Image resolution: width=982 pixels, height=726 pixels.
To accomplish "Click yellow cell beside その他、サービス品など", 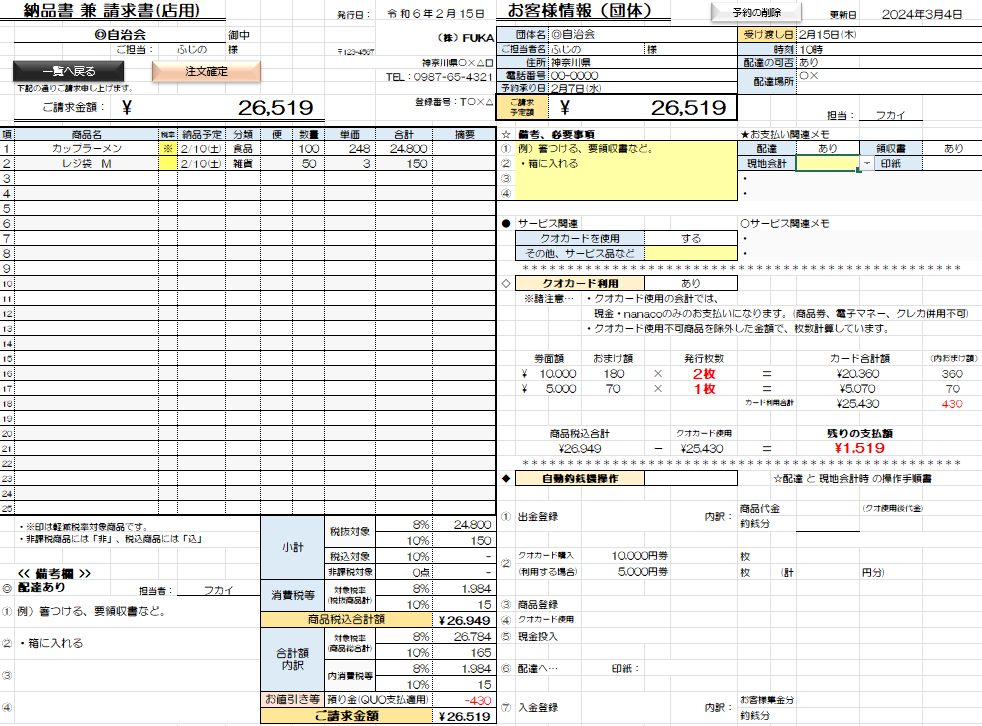I will pyautogui.click(x=690, y=253).
